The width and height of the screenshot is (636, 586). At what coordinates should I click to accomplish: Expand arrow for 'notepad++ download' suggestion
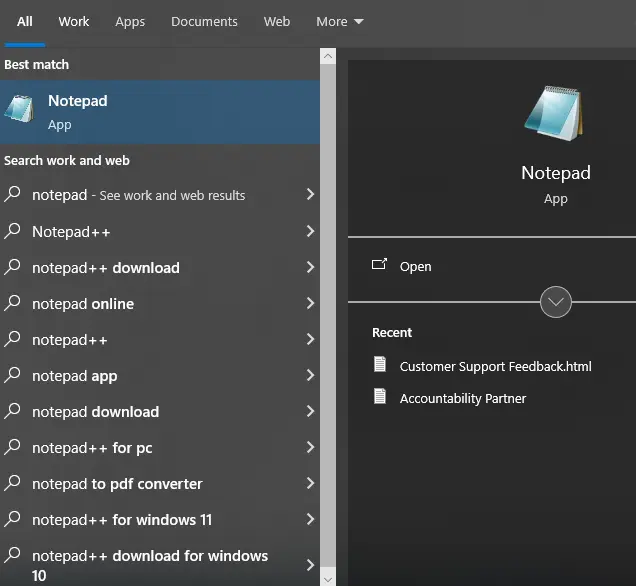click(x=310, y=267)
